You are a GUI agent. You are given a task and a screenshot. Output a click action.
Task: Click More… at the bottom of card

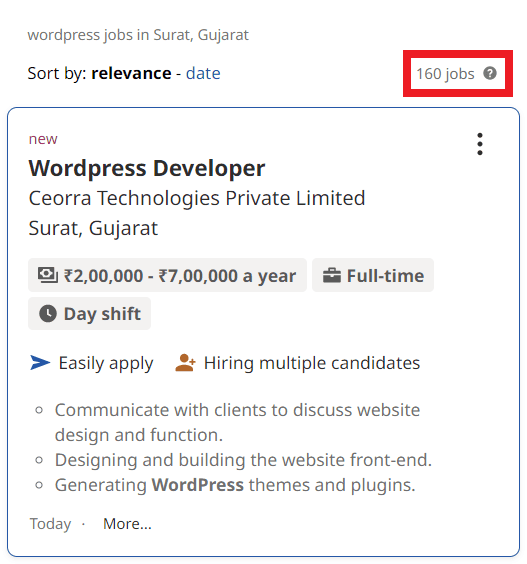click(x=127, y=524)
